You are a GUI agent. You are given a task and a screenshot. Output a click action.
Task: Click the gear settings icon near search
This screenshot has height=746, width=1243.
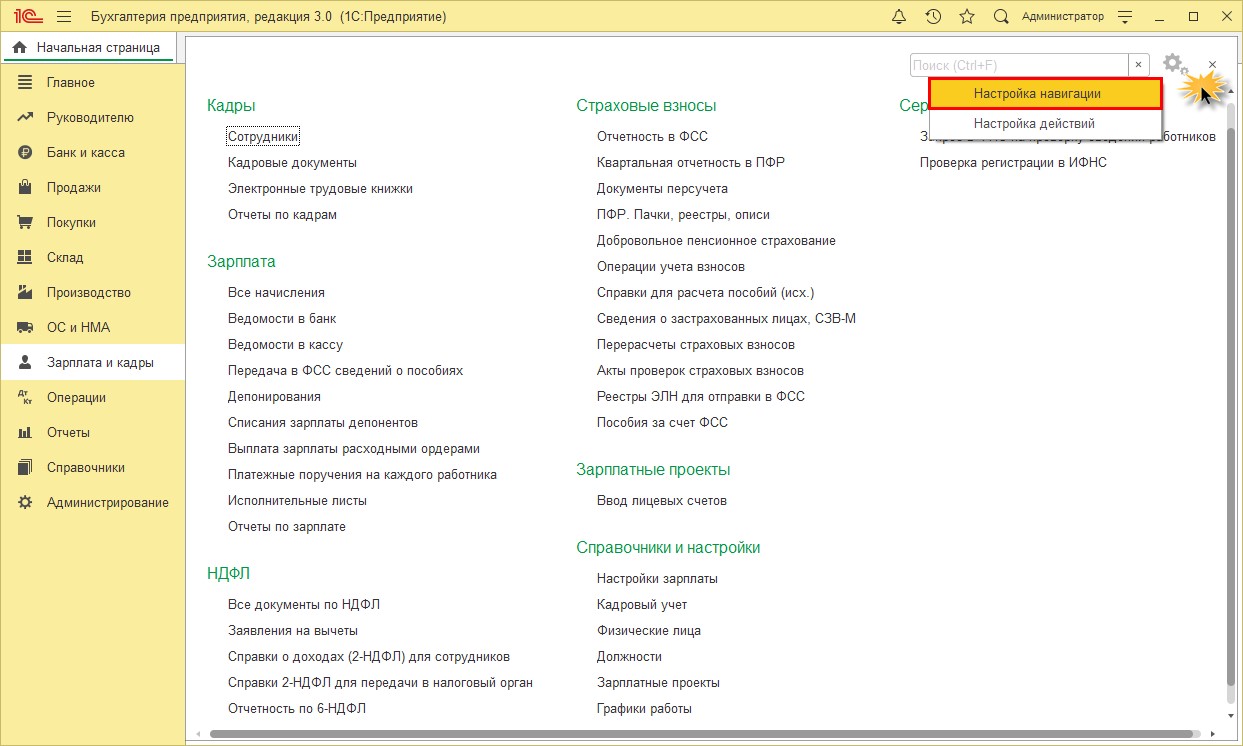coord(1173,64)
